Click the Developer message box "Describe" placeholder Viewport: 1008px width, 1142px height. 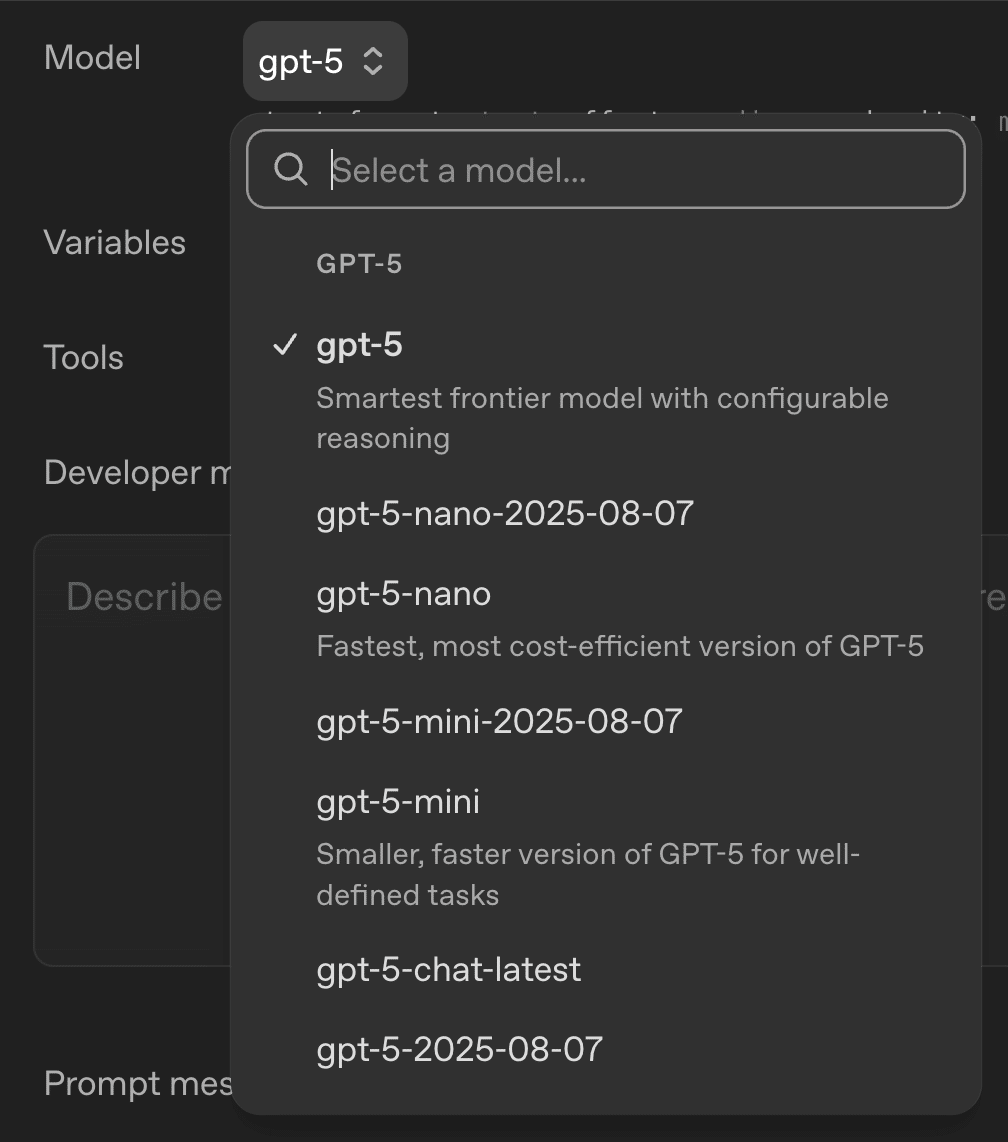click(x=144, y=597)
